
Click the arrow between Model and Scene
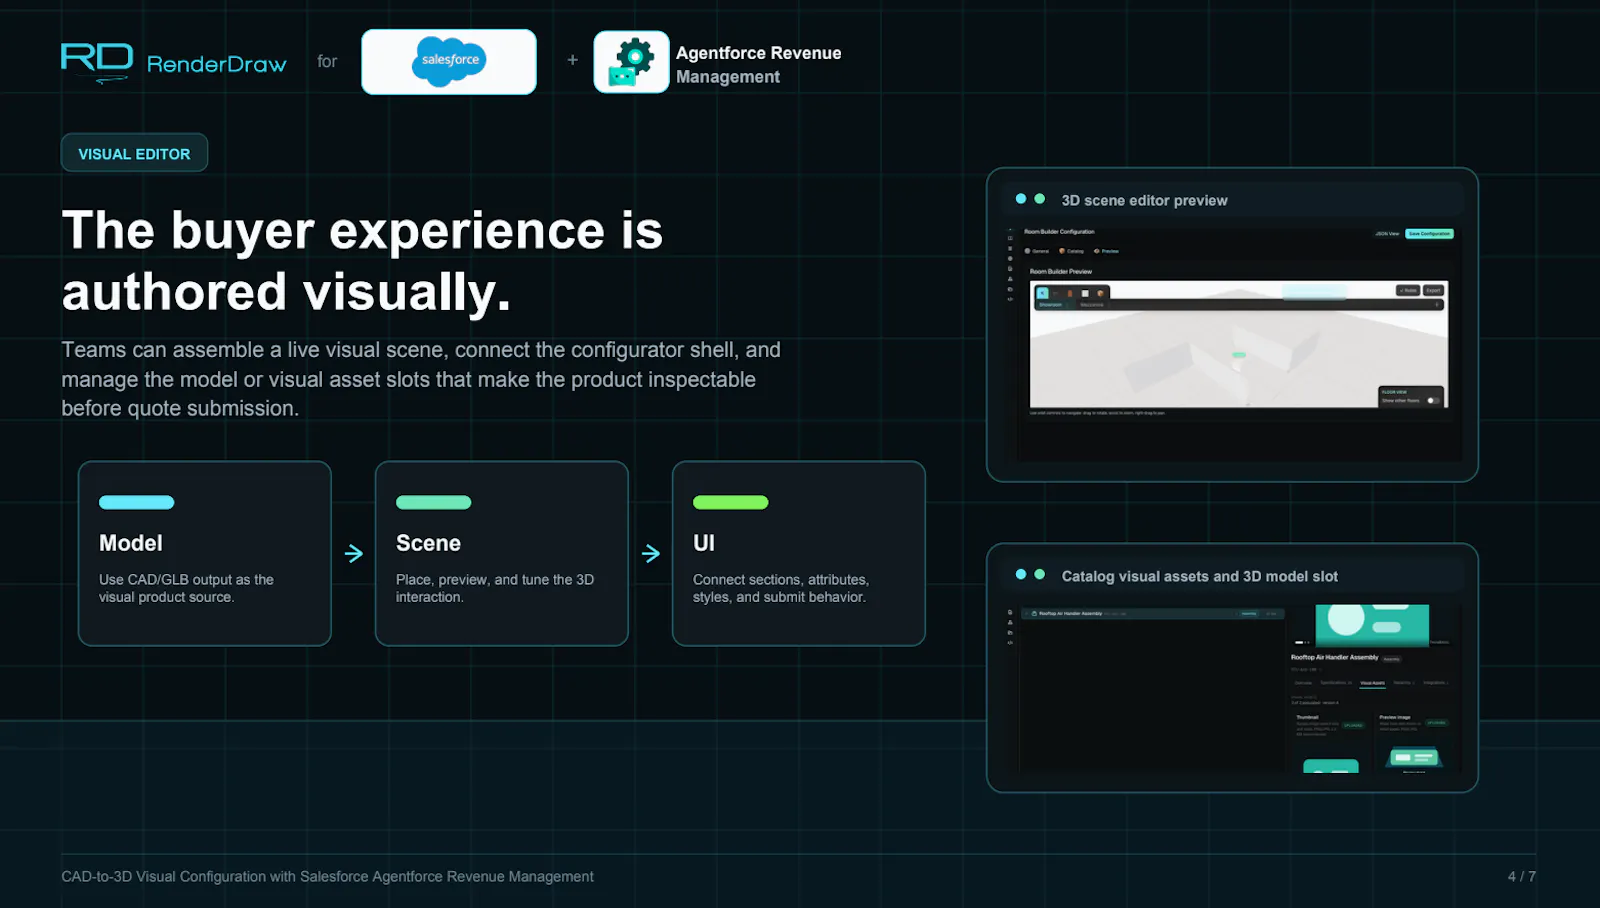point(353,553)
